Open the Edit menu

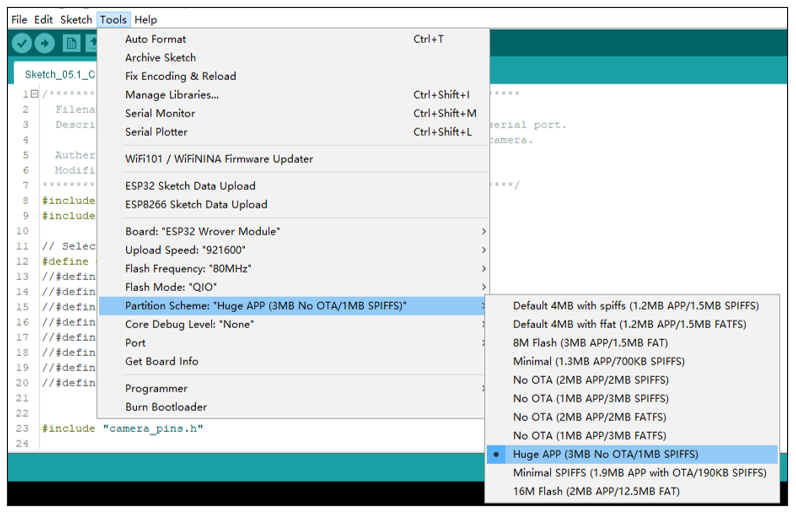(x=43, y=20)
